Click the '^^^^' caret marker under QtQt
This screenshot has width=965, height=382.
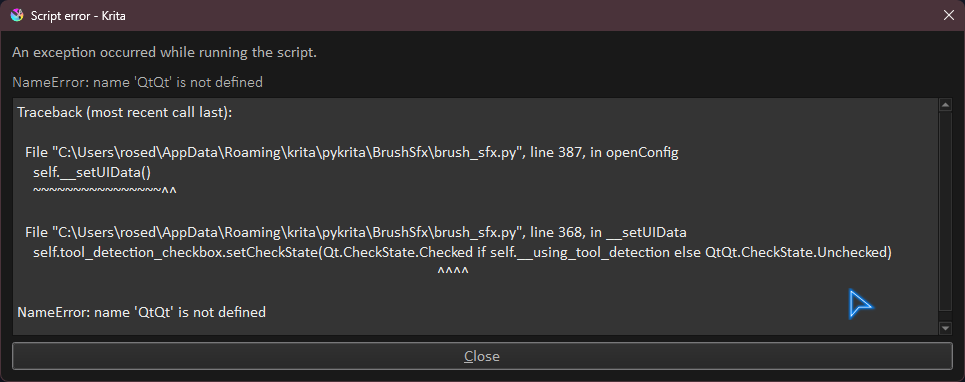pyautogui.click(x=453, y=271)
